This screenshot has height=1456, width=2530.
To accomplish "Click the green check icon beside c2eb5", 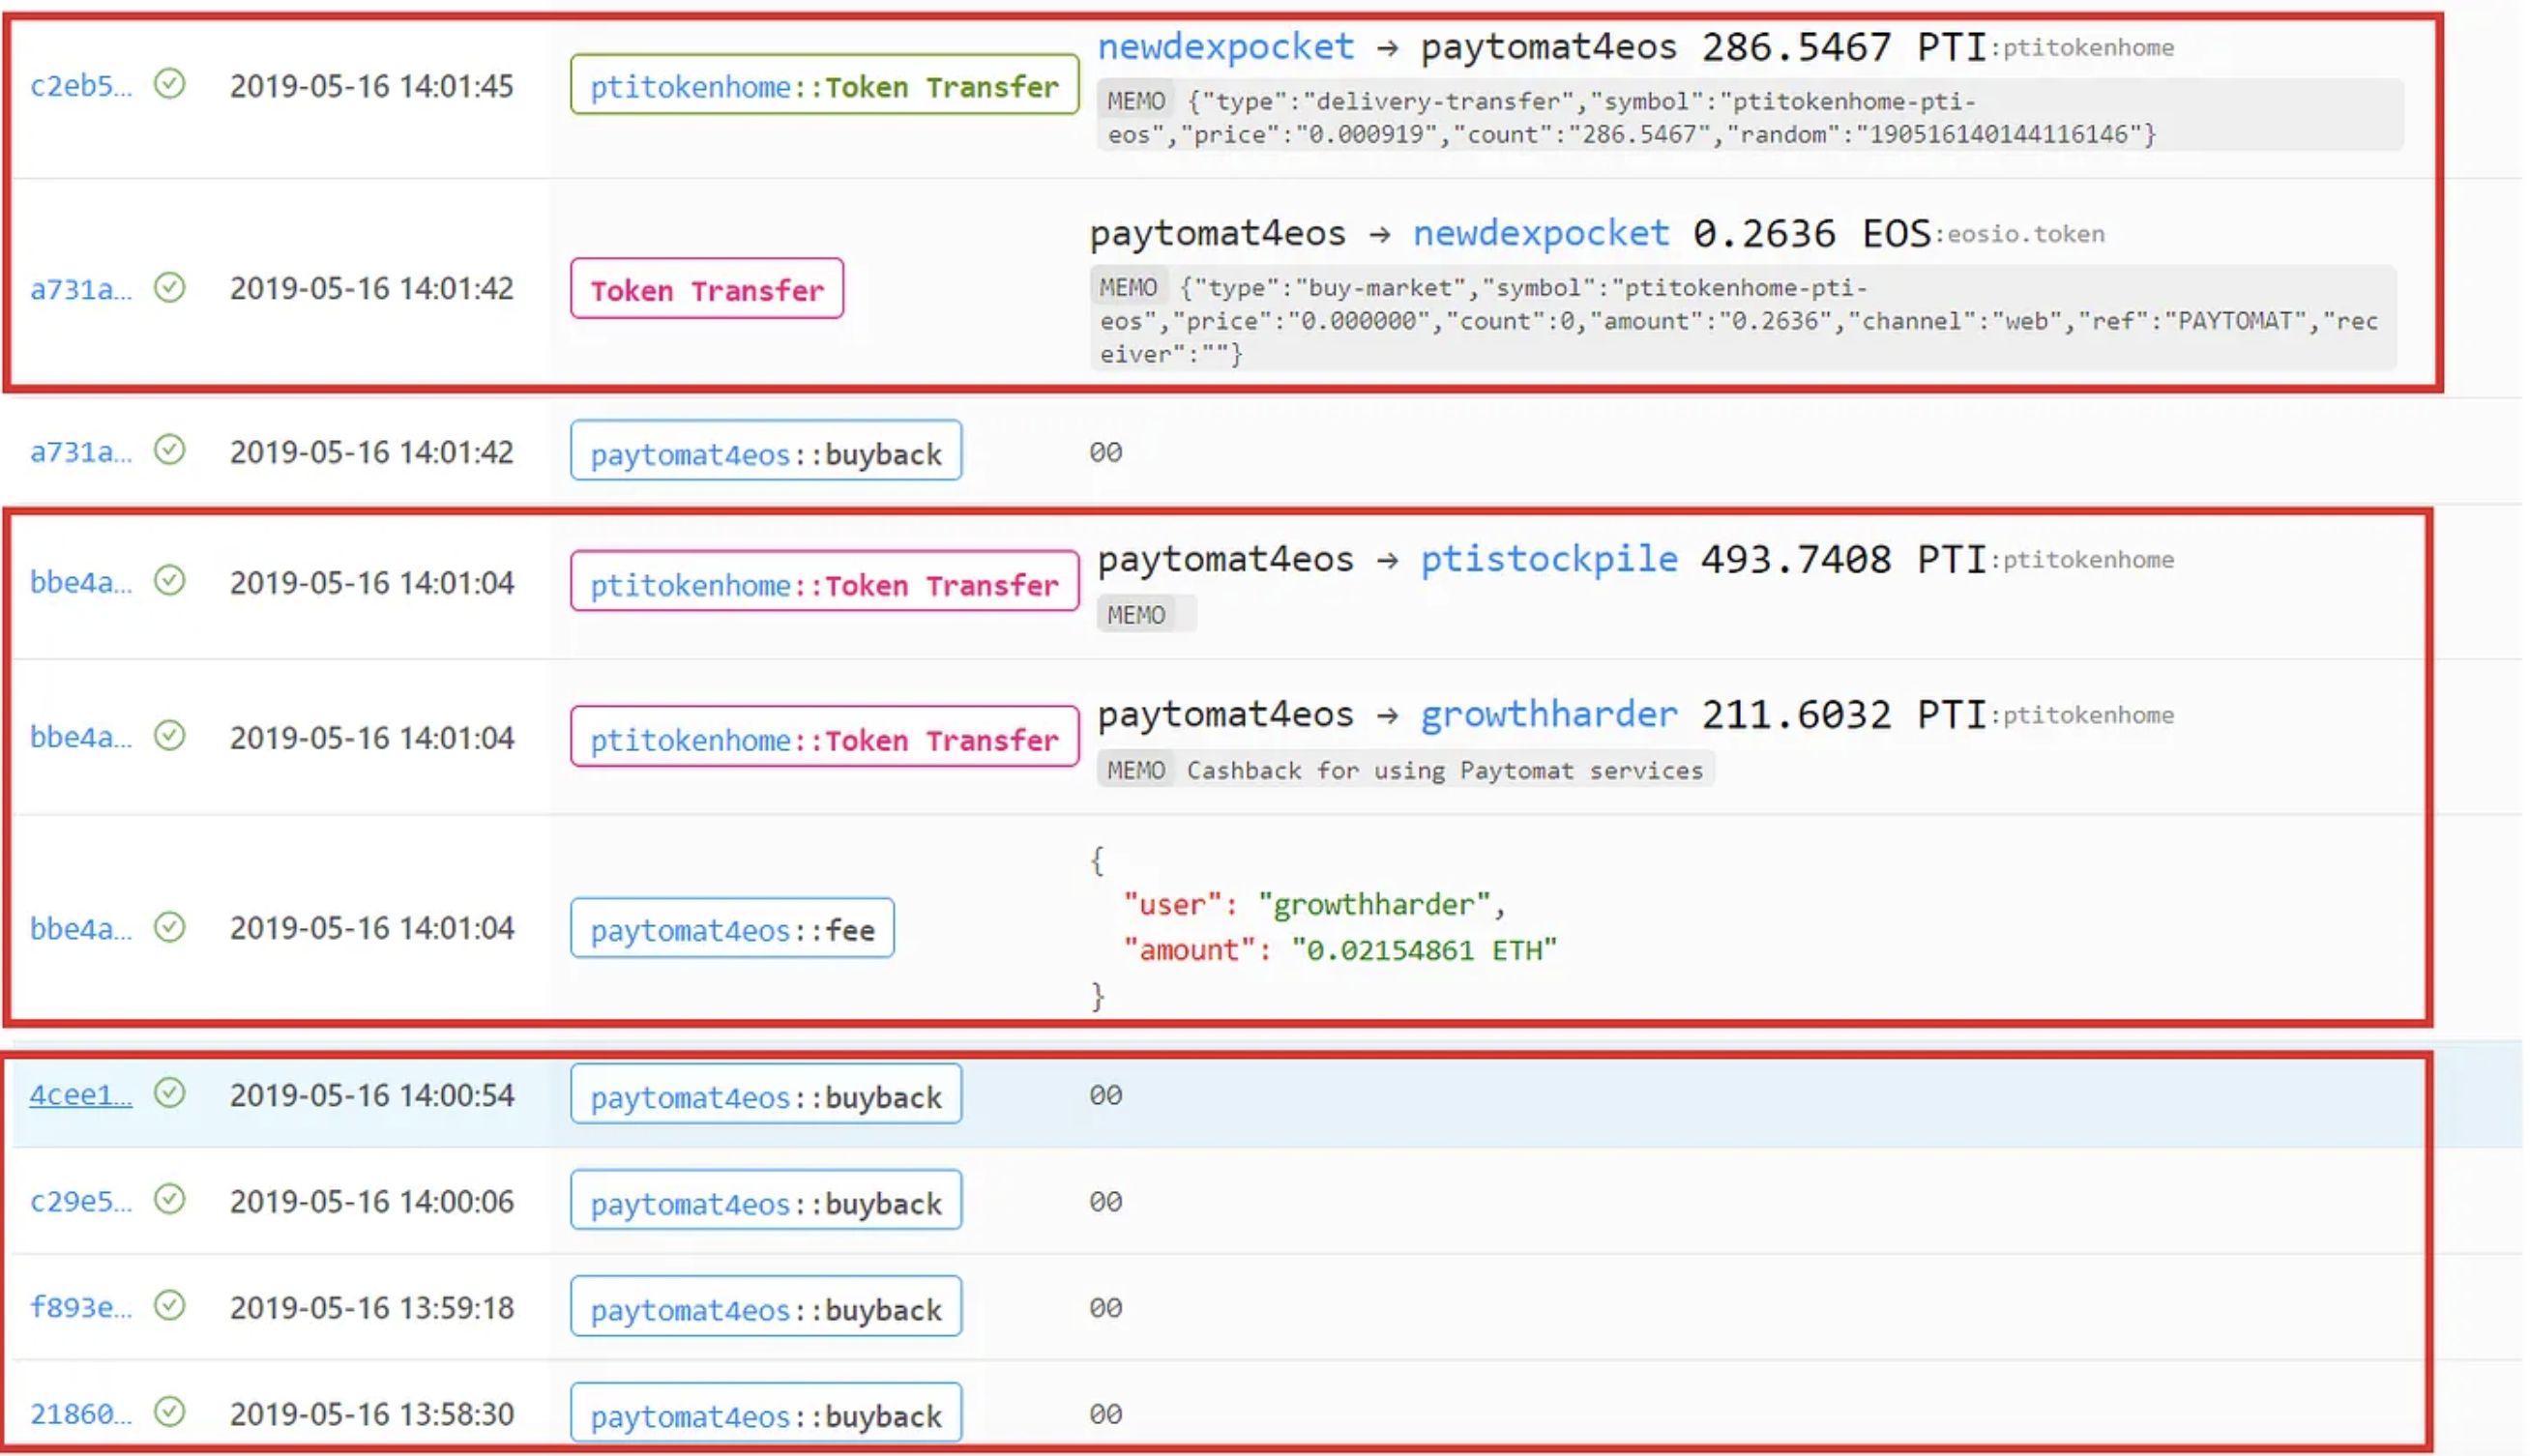I will pyautogui.click(x=170, y=84).
